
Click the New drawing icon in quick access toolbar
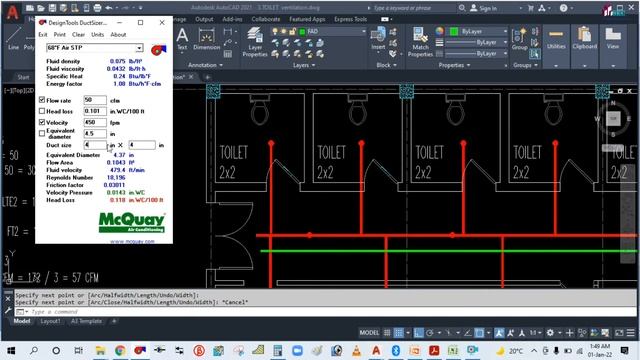point(30,8)
